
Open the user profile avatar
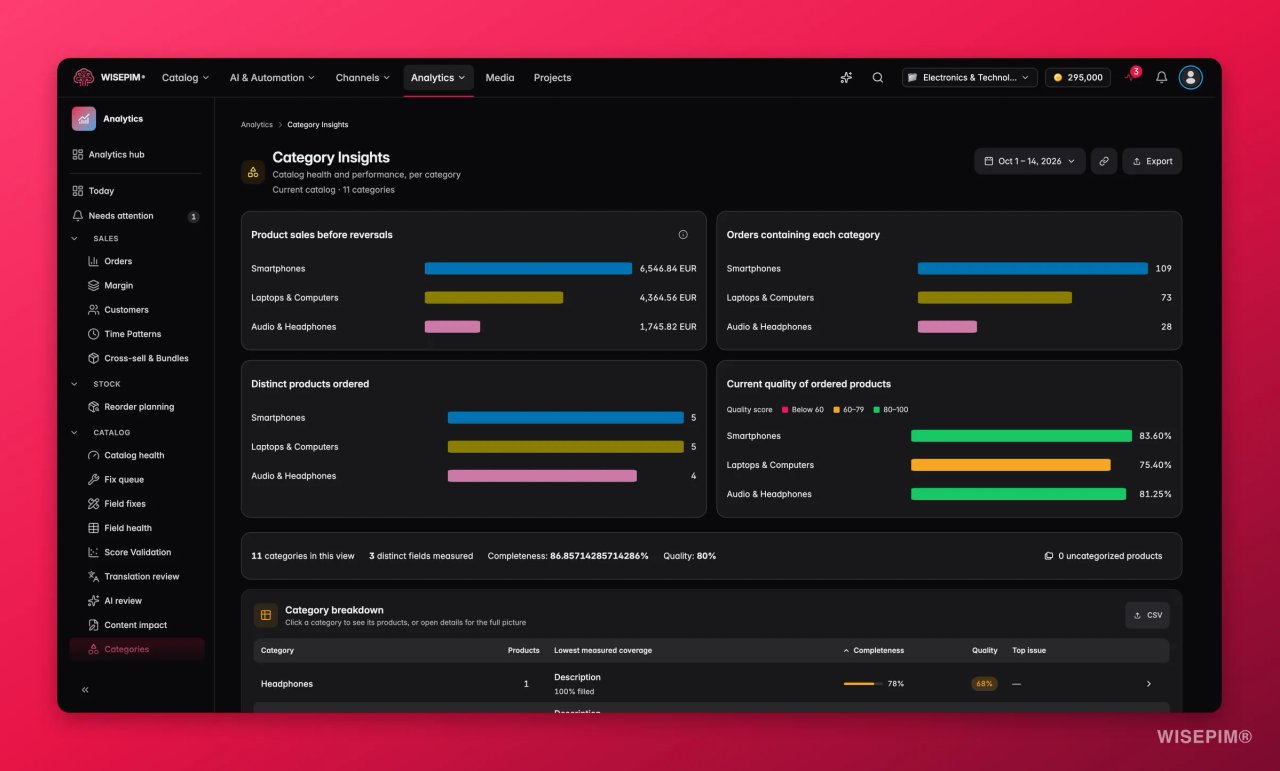pyautogui.click(x=1190, y=77)
